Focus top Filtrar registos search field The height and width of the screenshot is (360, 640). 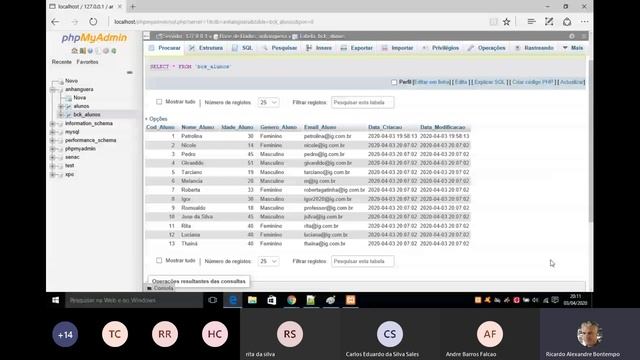tap(362, 102)
